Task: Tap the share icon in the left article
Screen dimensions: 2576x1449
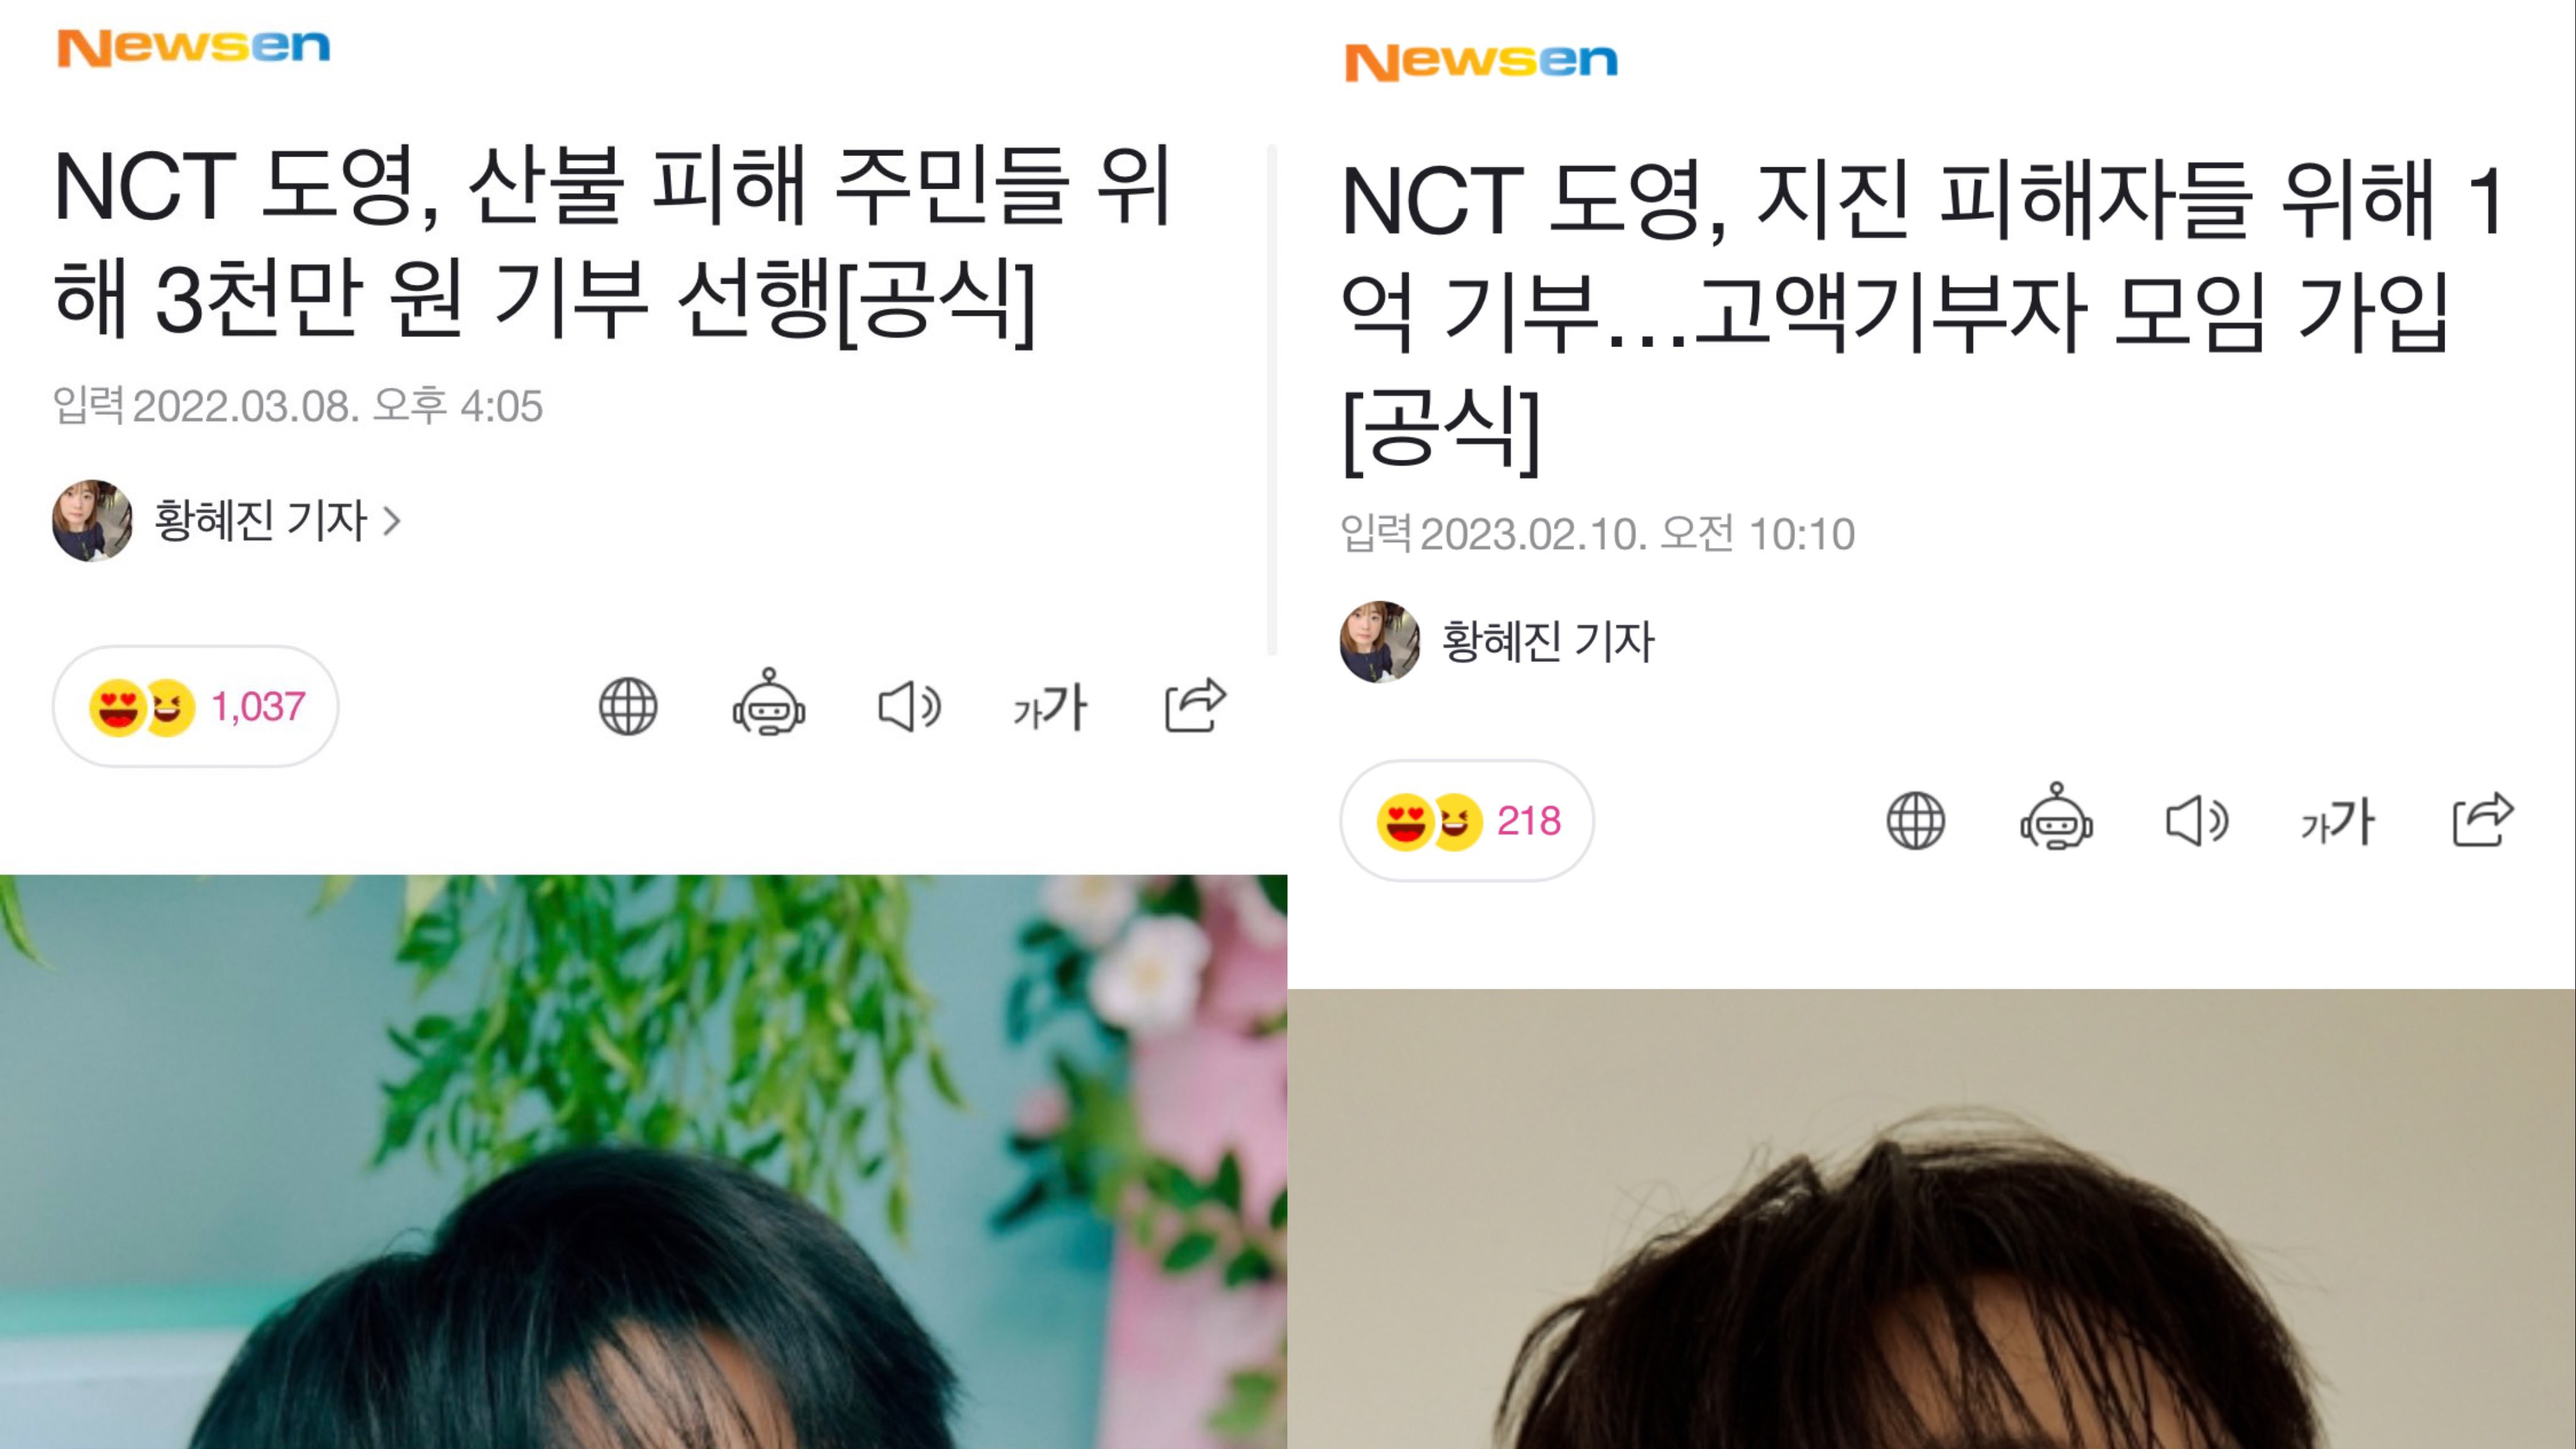Action: [x=1195, y=705]
